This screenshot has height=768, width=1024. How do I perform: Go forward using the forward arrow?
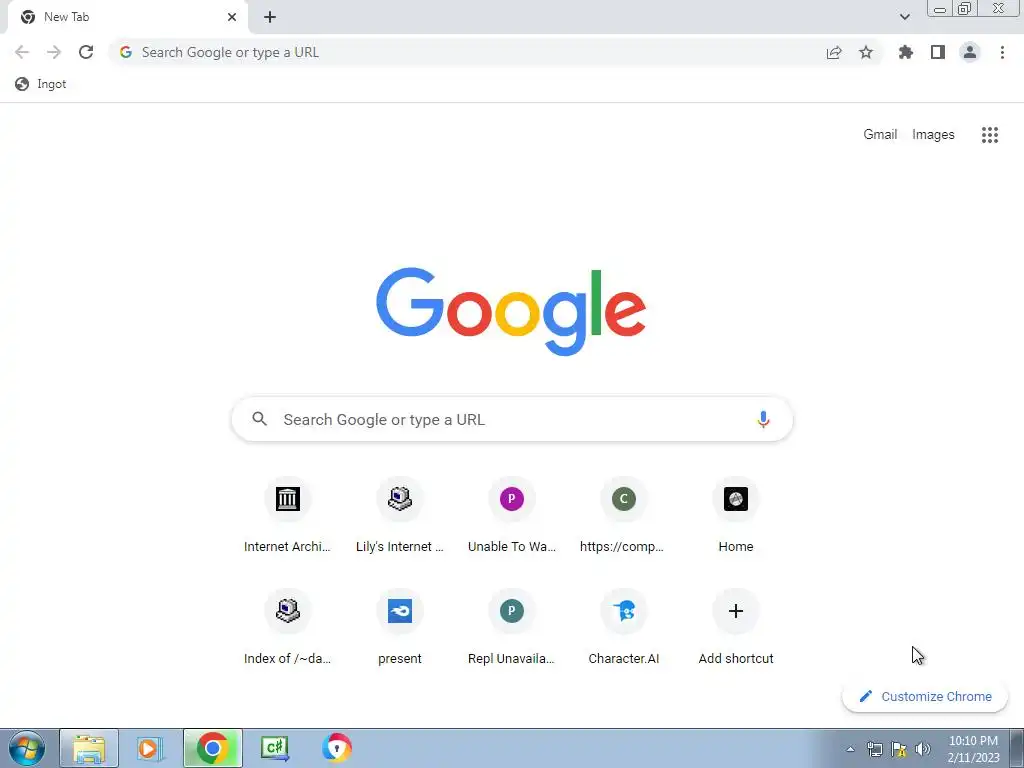click(54, 52)
